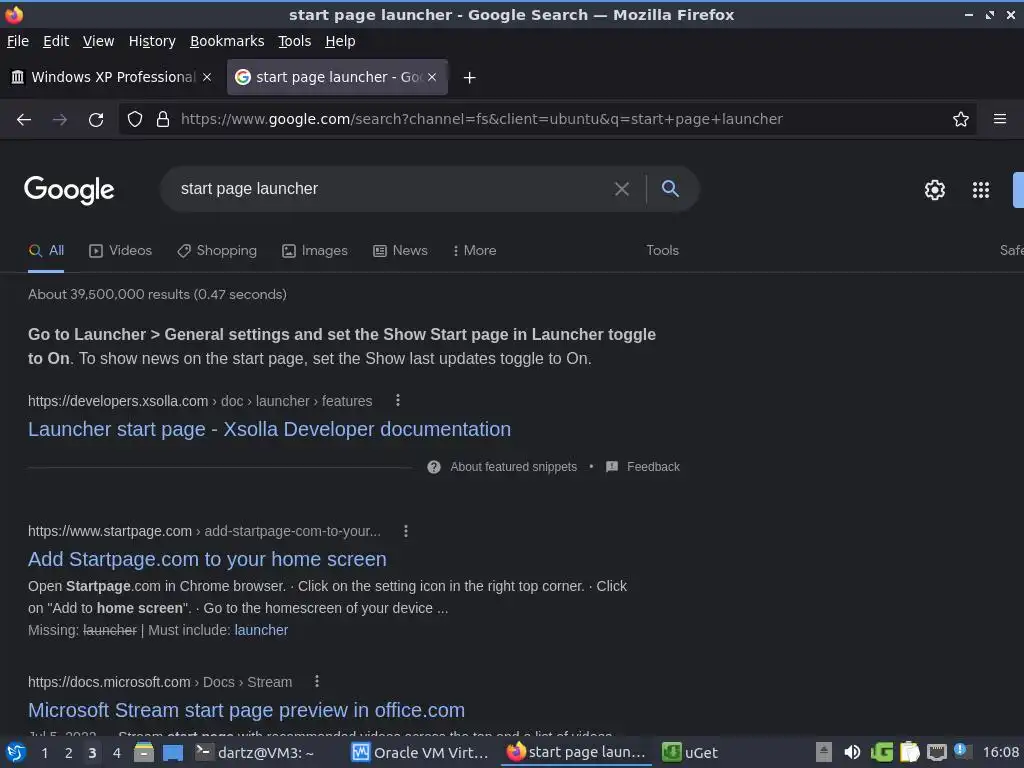1024x768 pixels.
Task: Click the green uGet tray icon
Action: click(881, 753)
